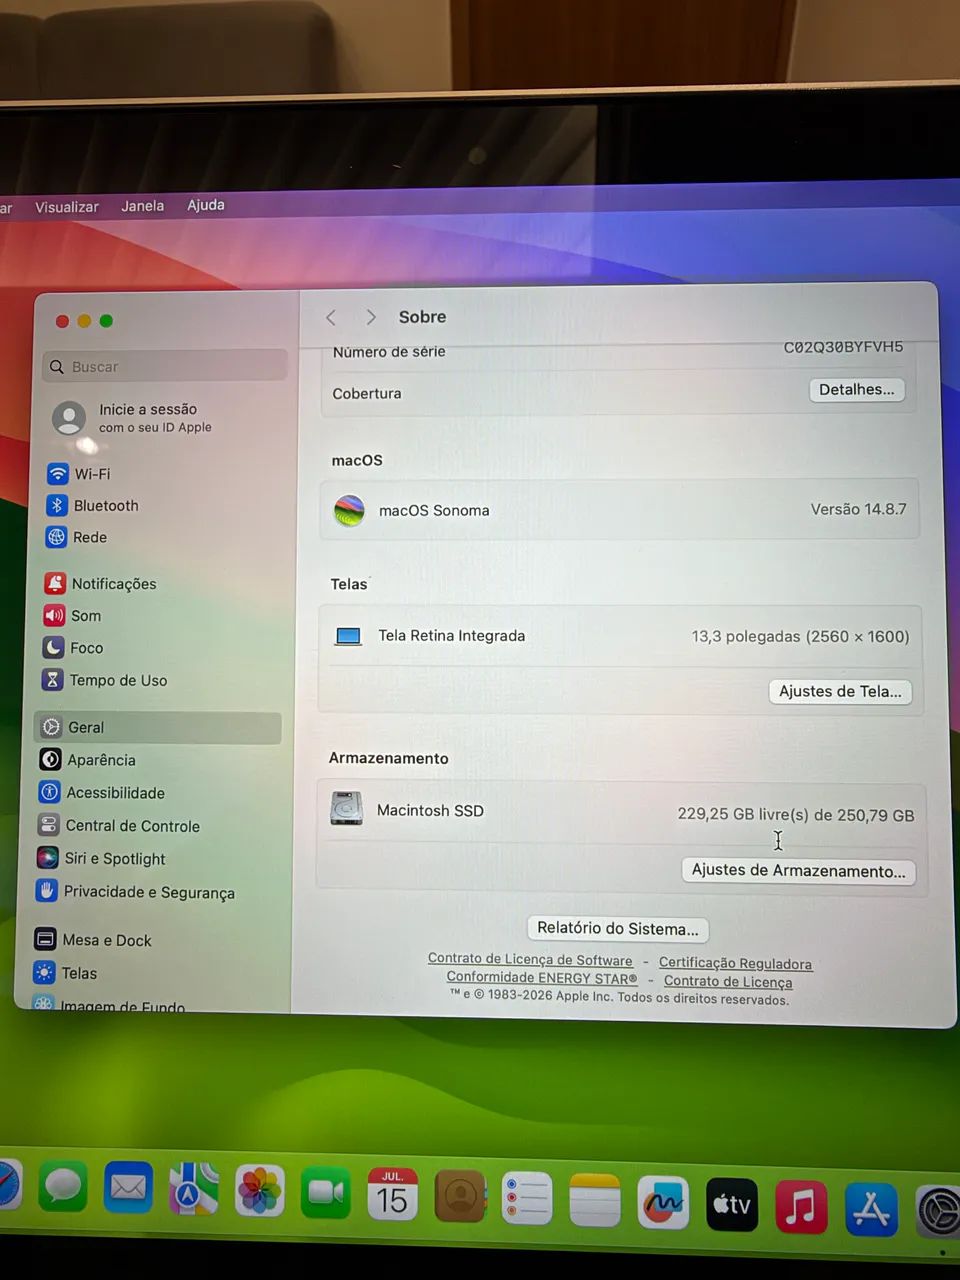Launch Messages from the Dock
Image resolution: width=960 pixels, height=1280 pixels.
[63, 1187]
